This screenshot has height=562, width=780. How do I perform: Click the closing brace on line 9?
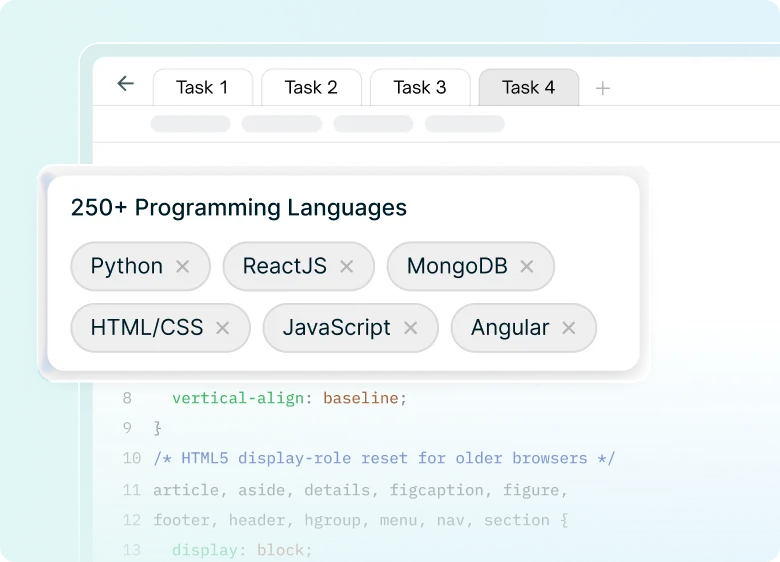(158, 428)
